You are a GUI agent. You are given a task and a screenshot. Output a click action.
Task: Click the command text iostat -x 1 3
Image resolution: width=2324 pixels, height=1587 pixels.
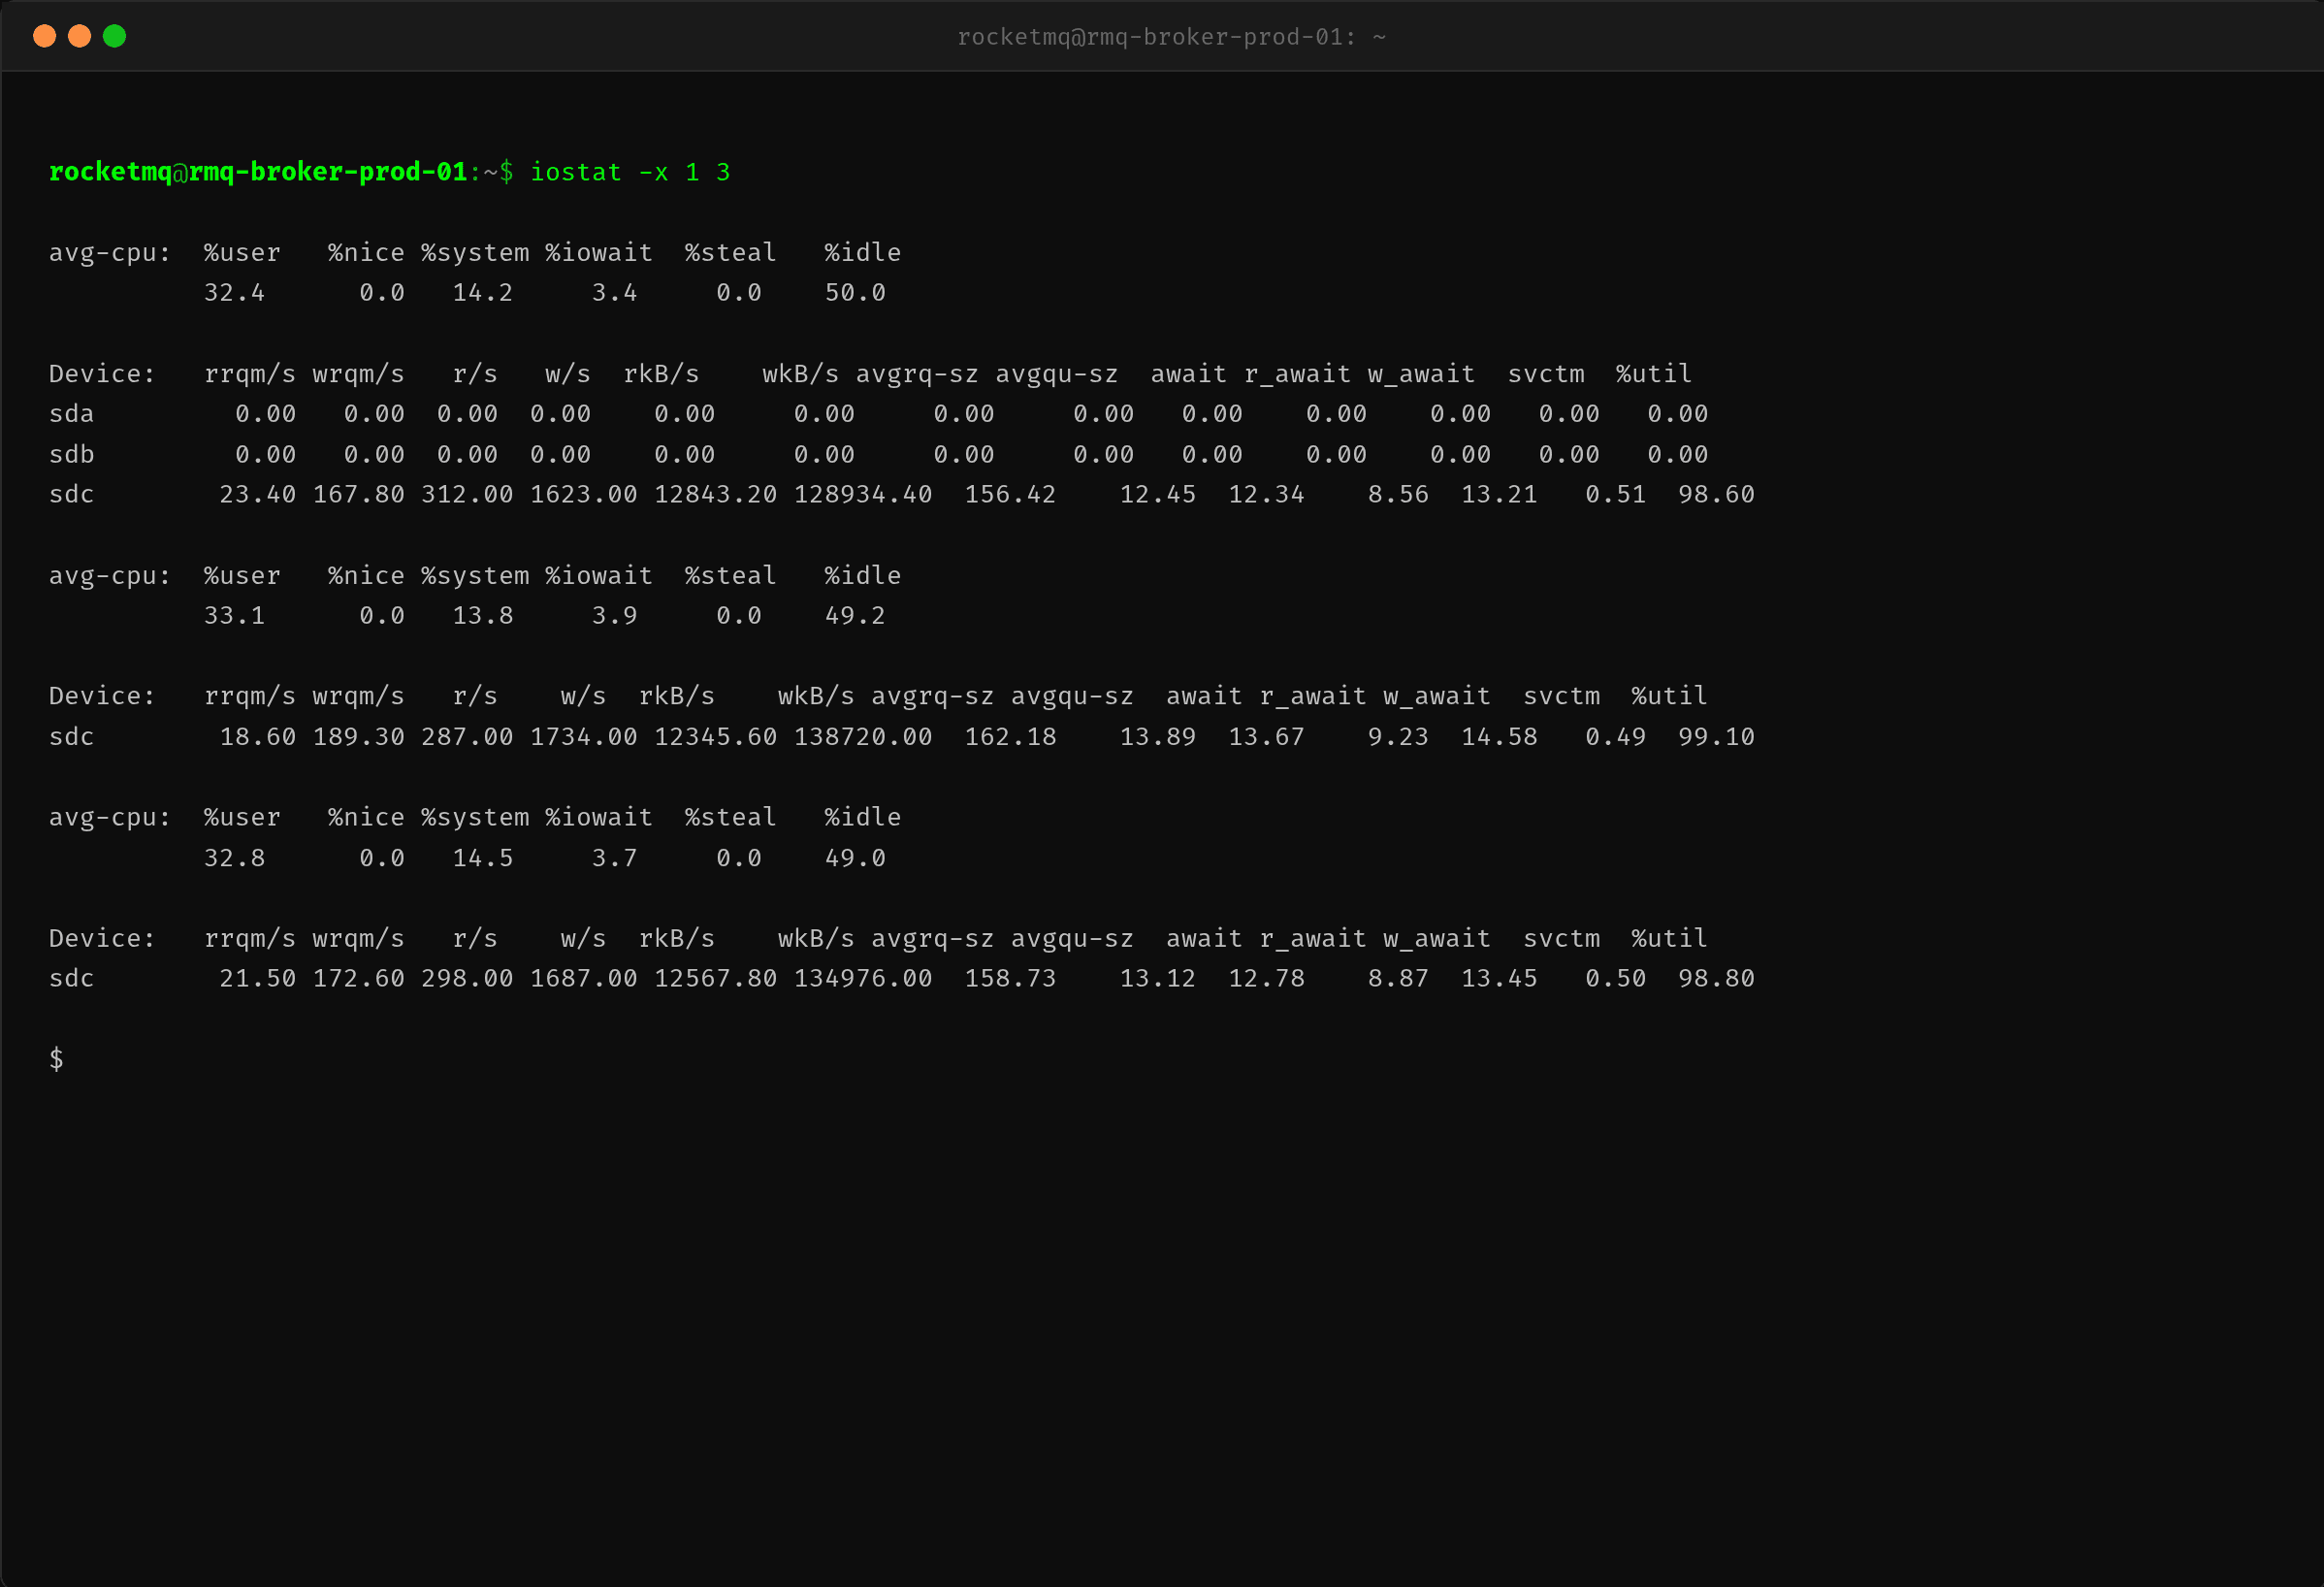[x=630, y=172]
